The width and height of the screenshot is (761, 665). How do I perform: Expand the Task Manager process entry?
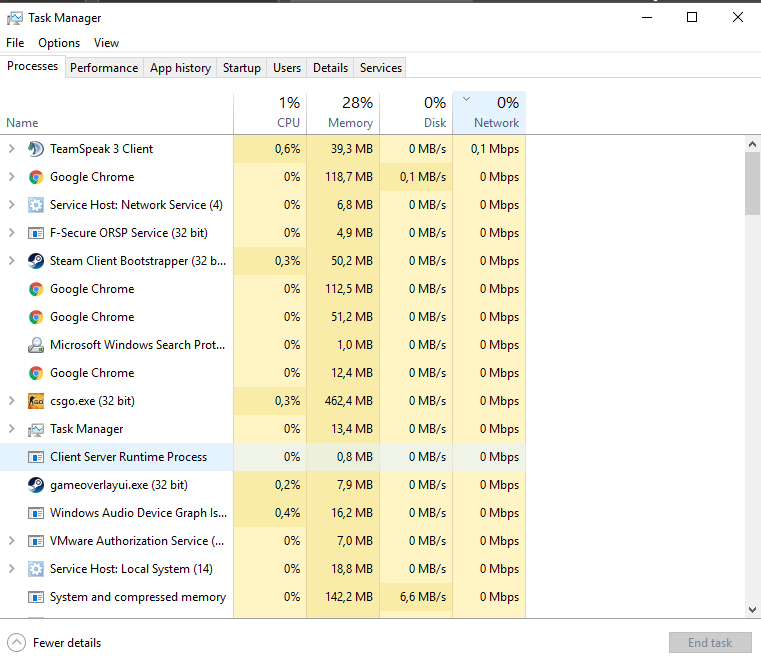pyautogui.click(x=12, y=429)
